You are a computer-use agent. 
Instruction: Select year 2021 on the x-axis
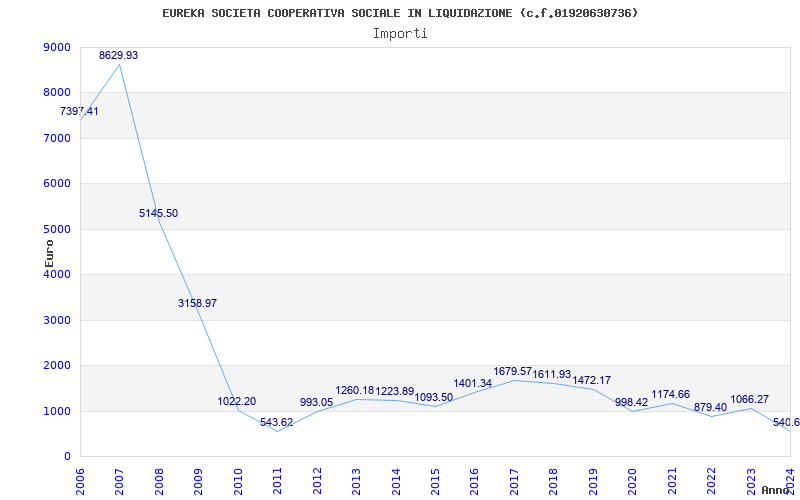coord(671,481)
